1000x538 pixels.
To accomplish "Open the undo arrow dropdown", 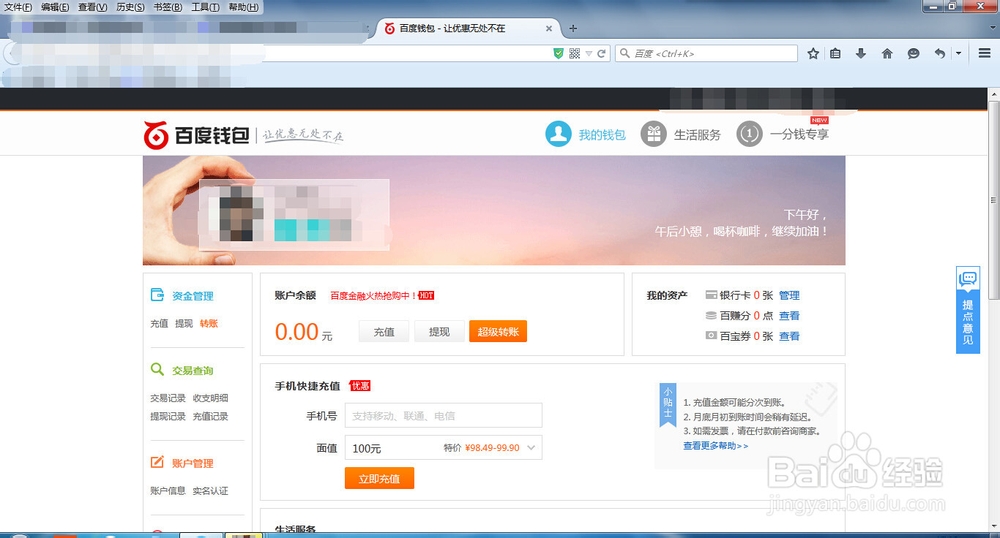I will (959, 54).
